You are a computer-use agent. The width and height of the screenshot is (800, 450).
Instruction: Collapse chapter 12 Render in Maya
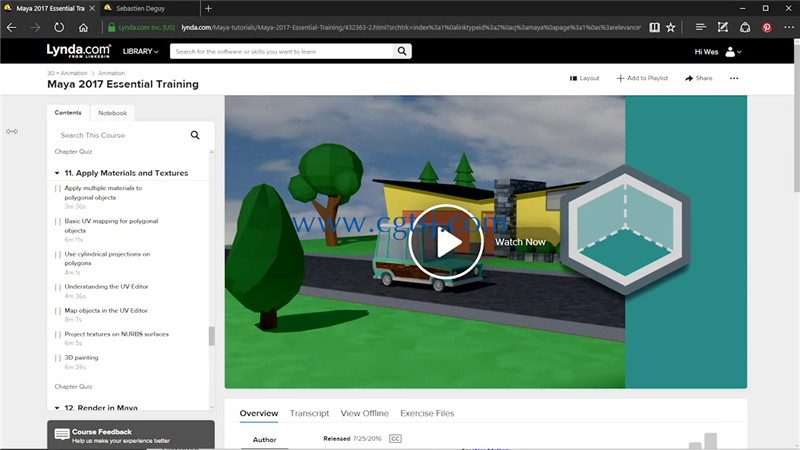[57, 408]
